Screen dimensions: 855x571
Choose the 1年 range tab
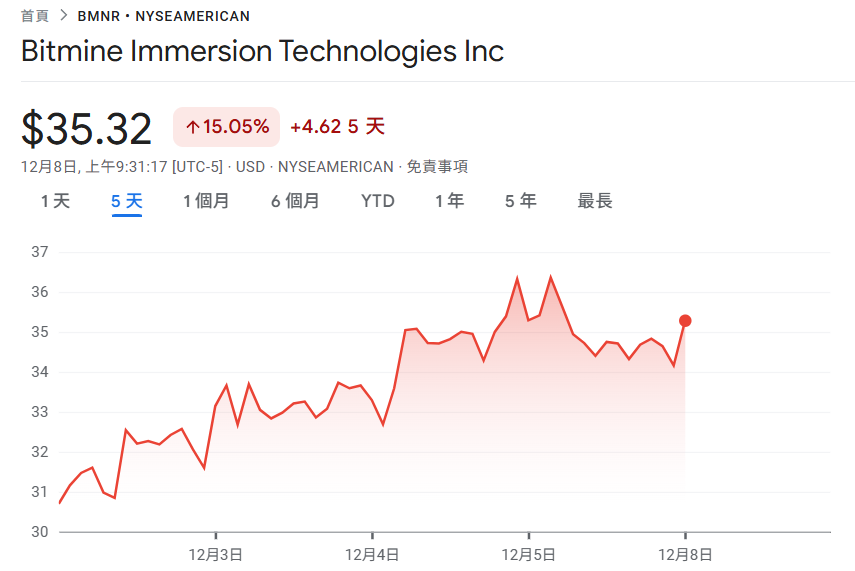pos(449,201)
